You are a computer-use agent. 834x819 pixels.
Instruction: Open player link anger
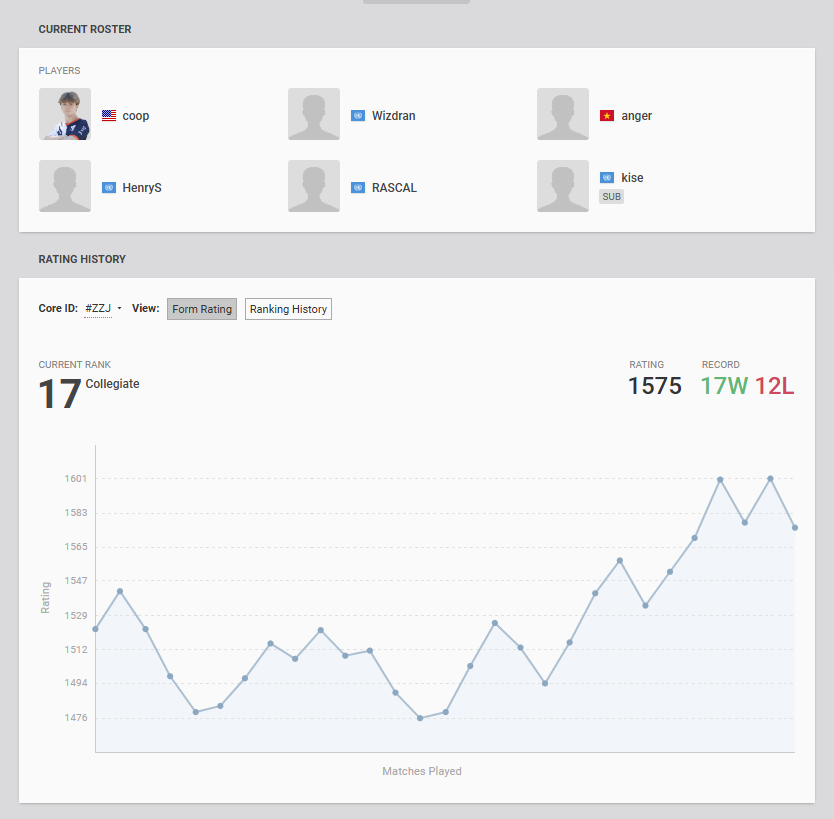coord(636,116)
